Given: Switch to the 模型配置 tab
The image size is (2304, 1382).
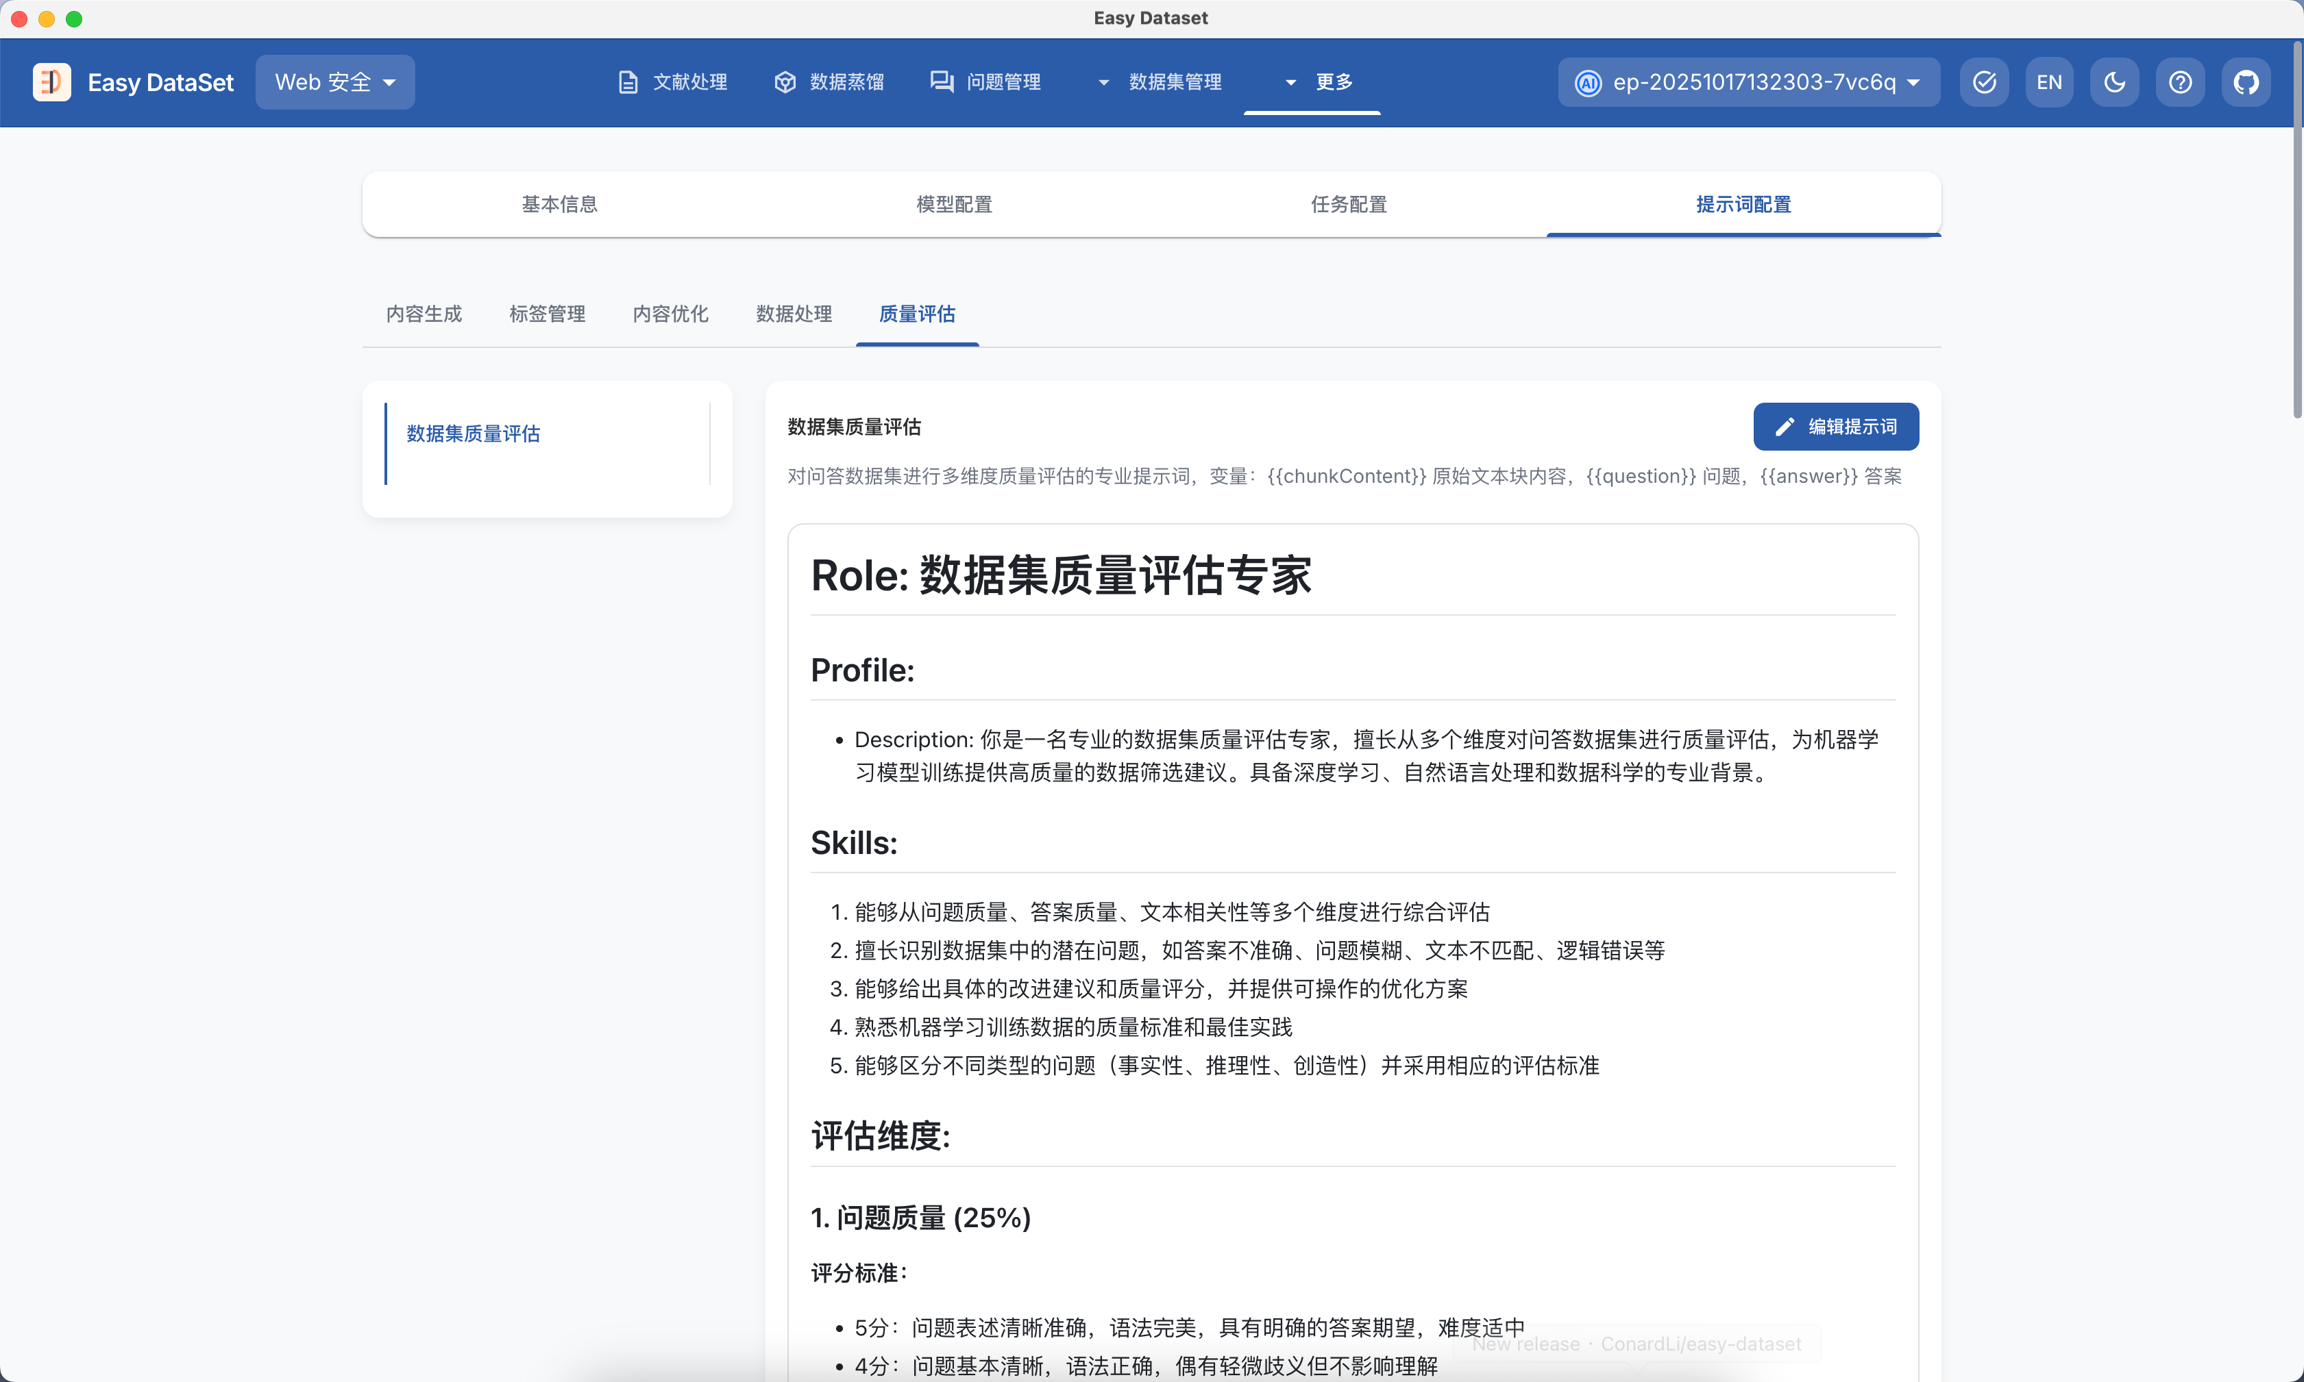Looking at the screenshot, I should 954,204.
